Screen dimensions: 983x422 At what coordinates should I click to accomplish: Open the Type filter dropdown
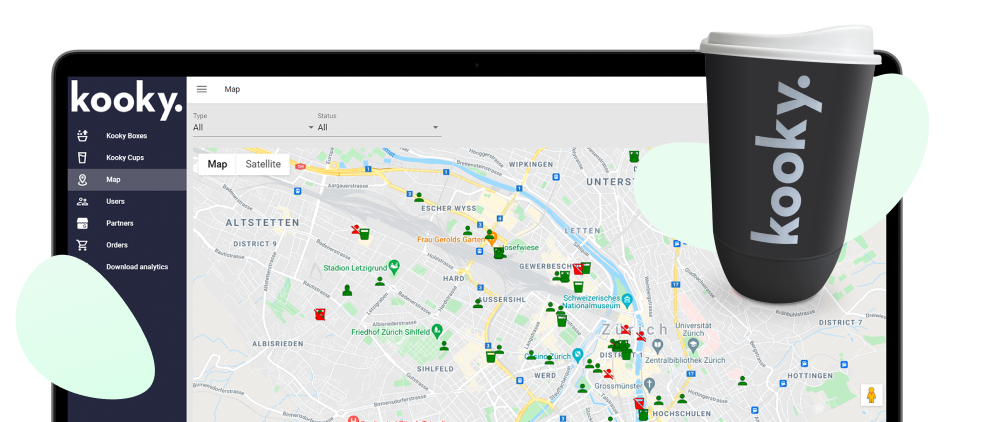click(x=253, y=127)
